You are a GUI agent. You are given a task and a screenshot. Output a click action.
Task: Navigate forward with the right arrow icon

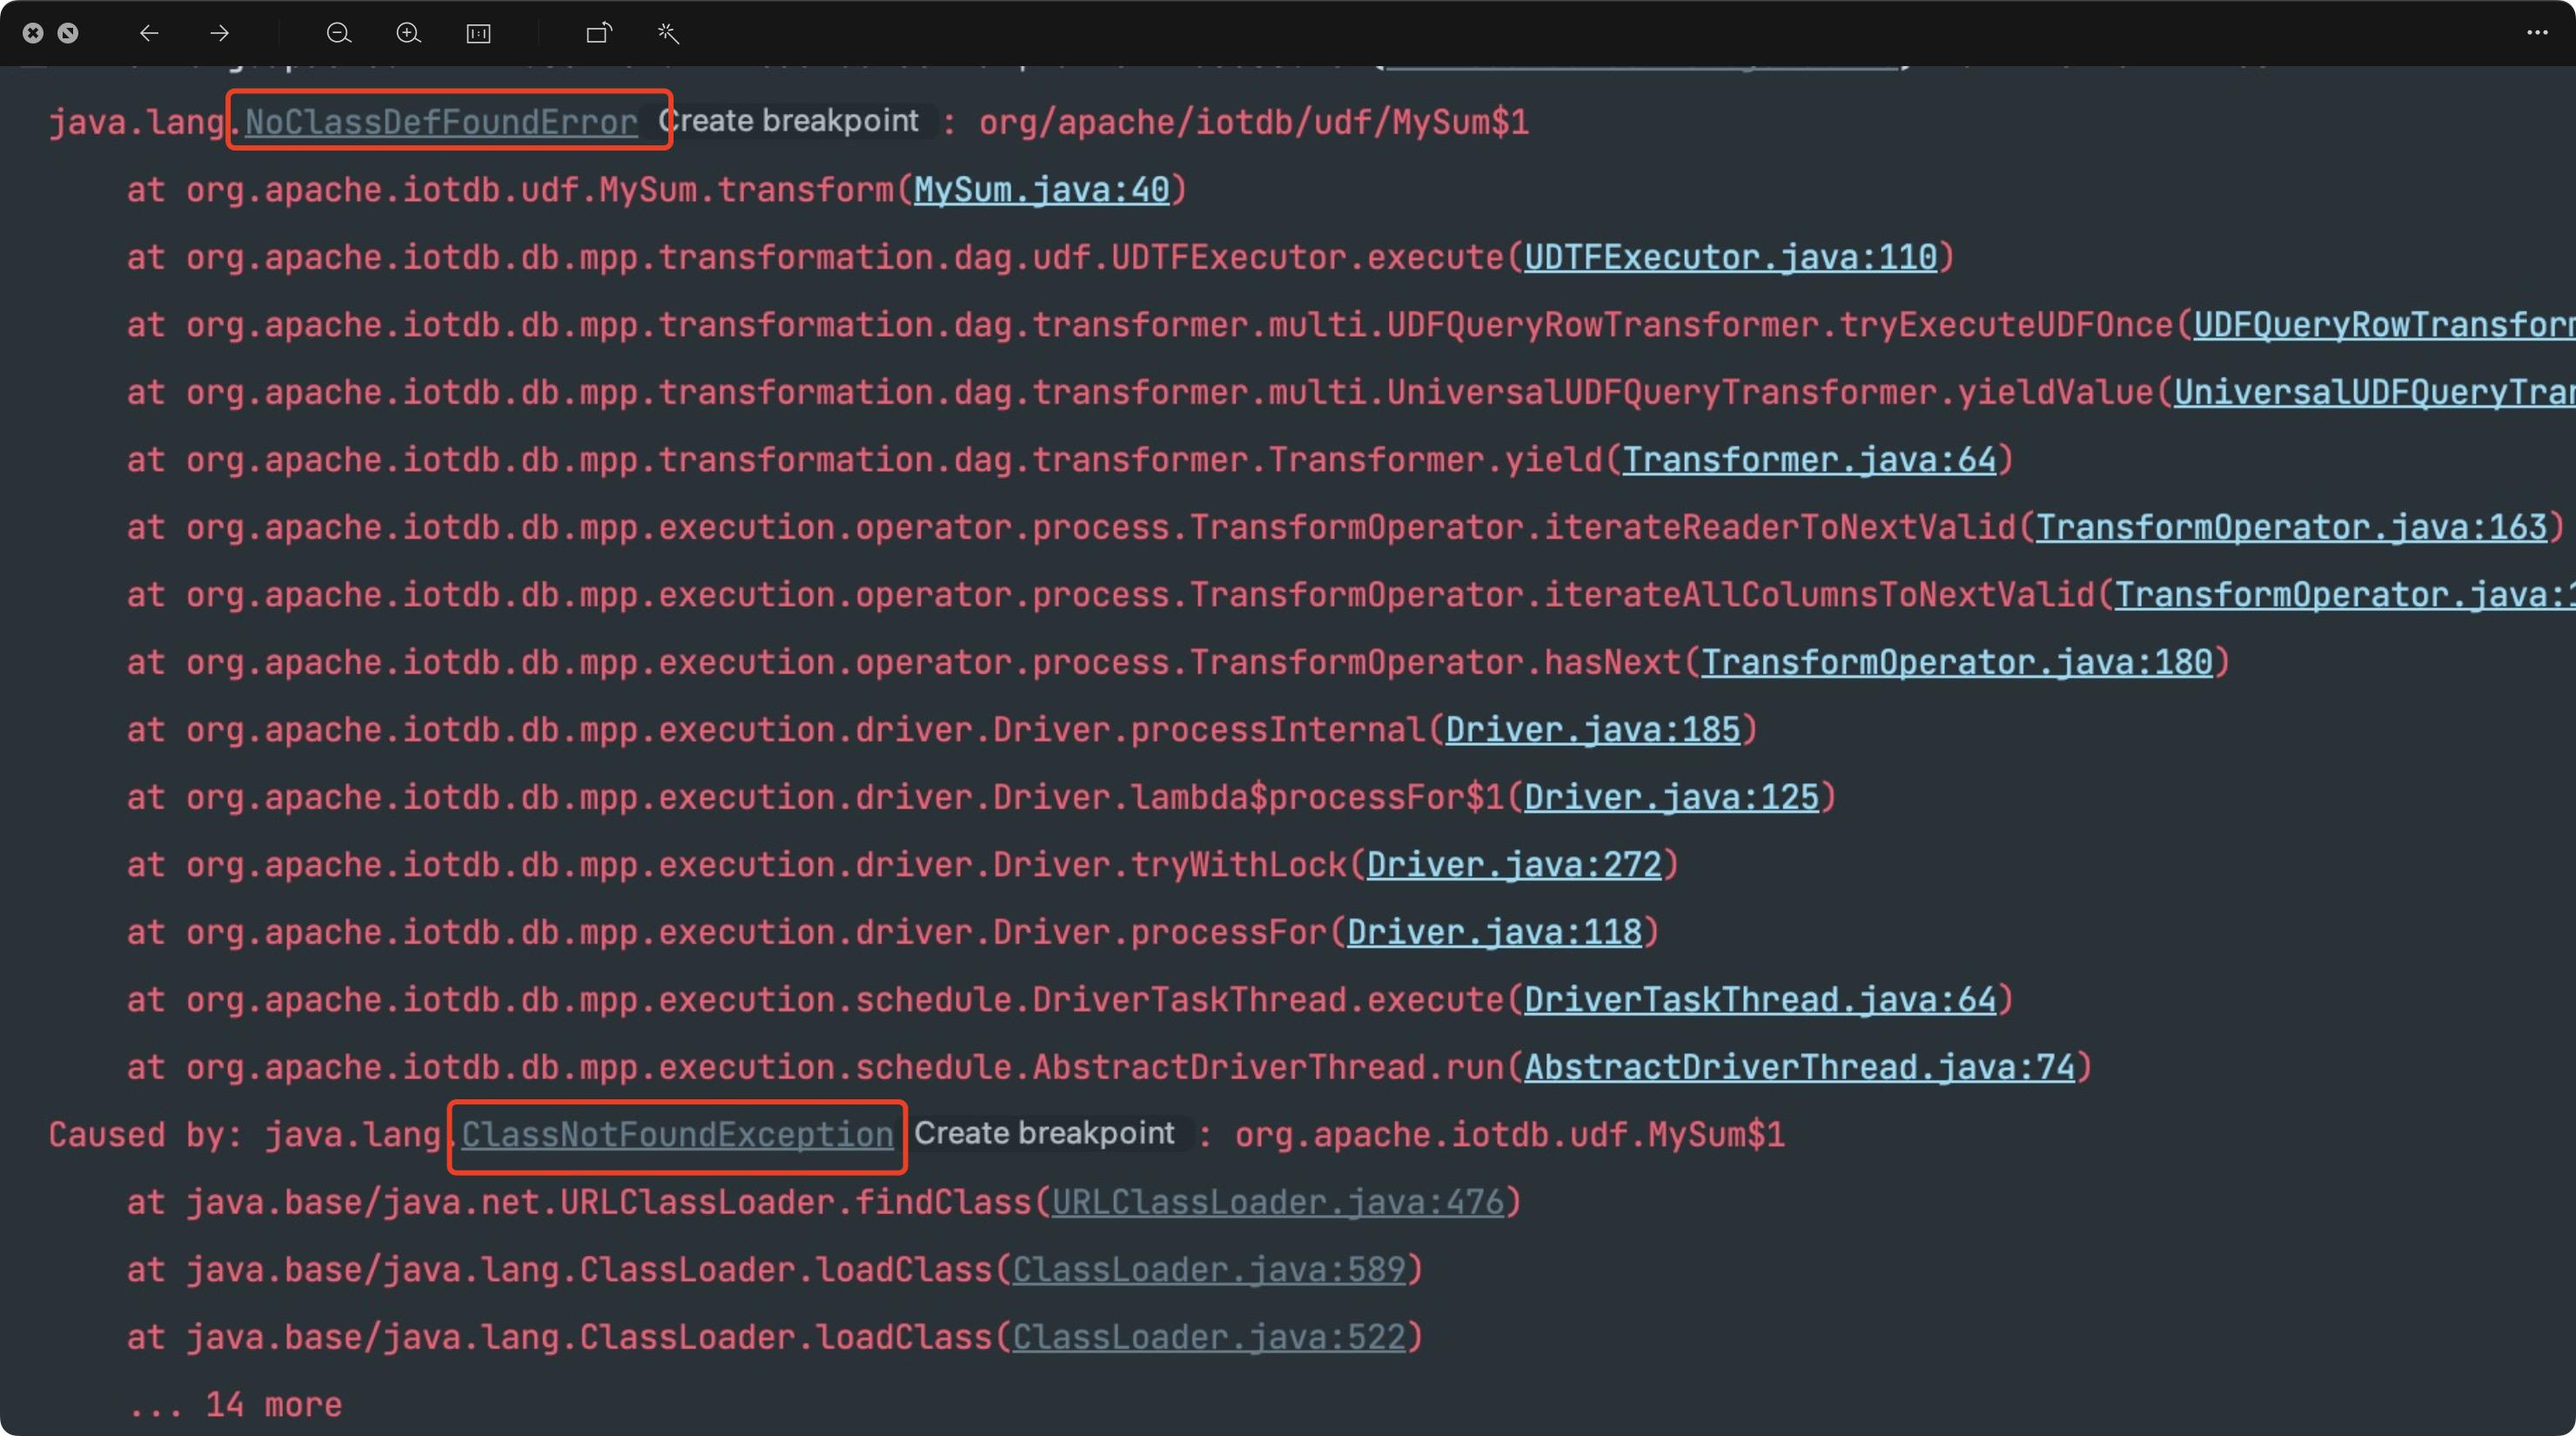tap(217, 33)
